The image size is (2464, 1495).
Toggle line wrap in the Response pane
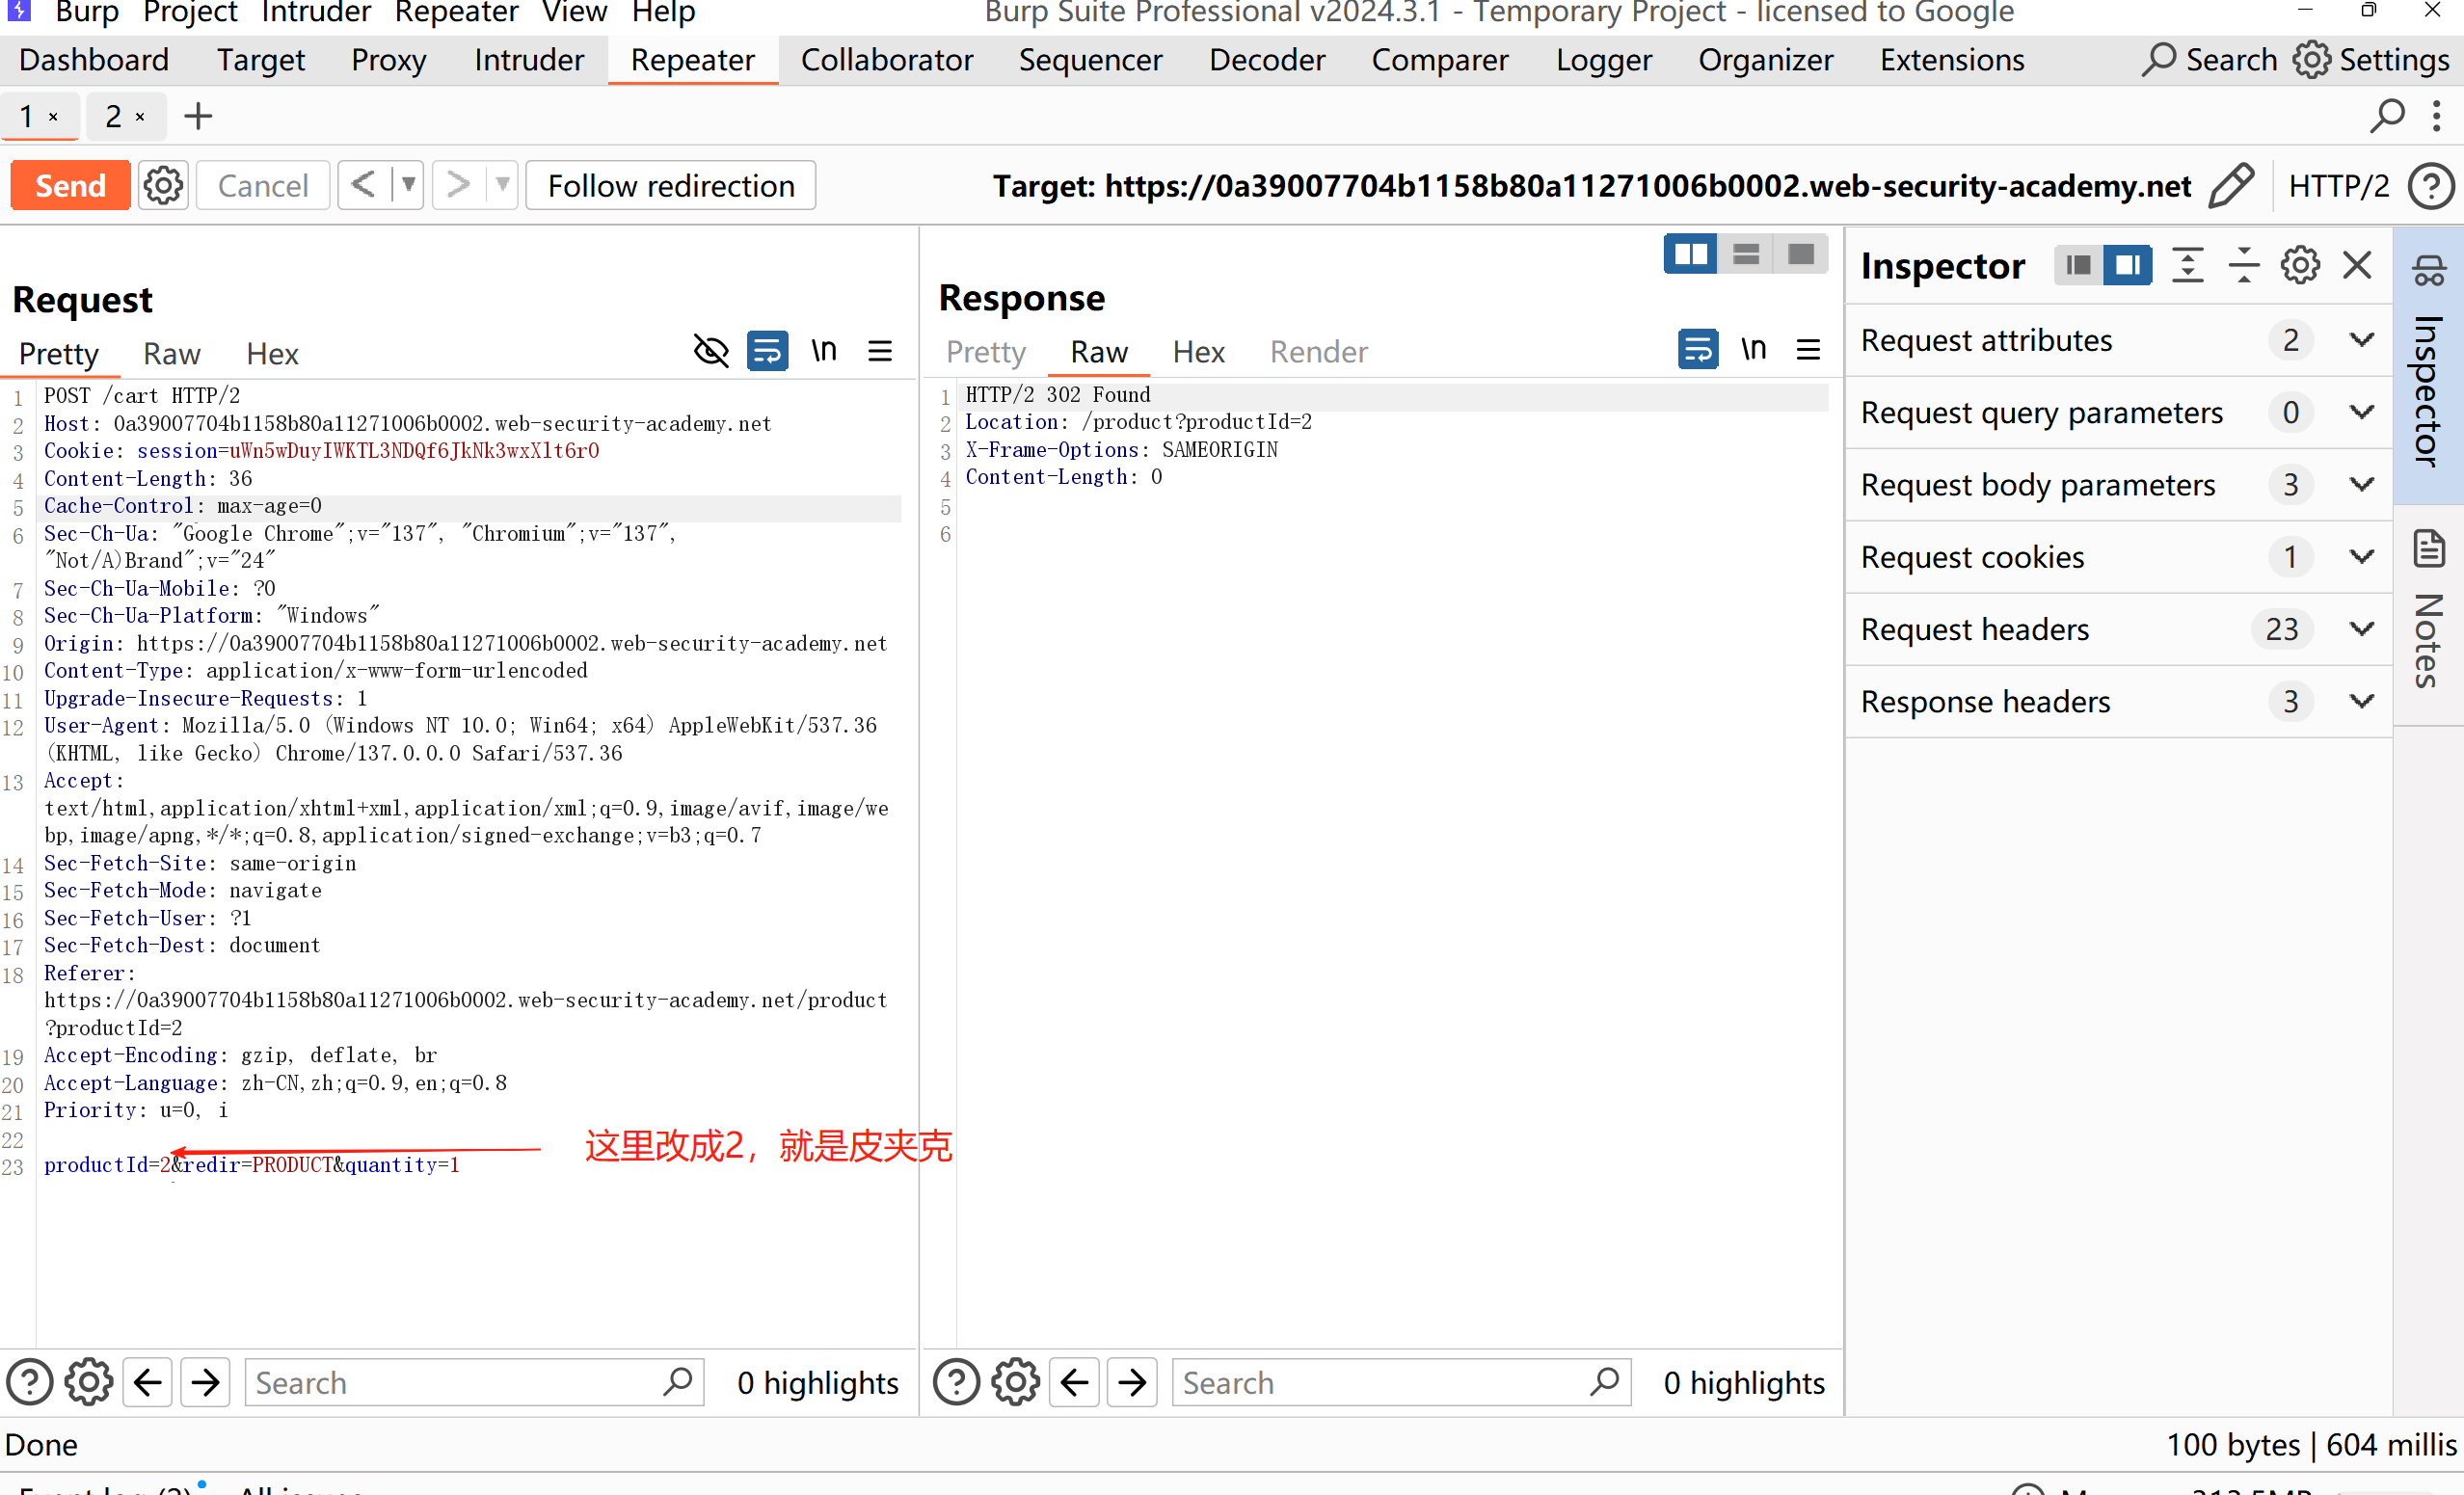1697,349
